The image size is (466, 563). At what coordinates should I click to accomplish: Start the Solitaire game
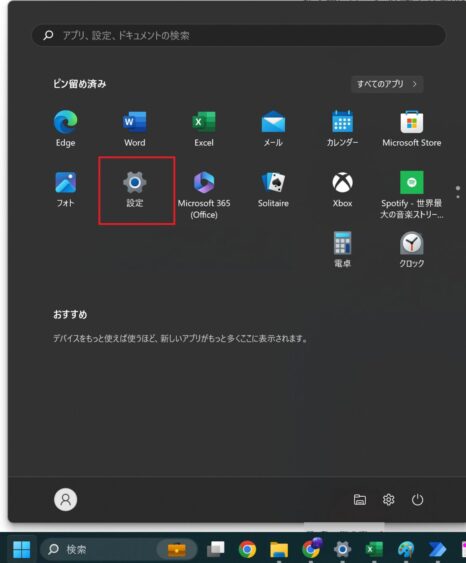[273, 189]
